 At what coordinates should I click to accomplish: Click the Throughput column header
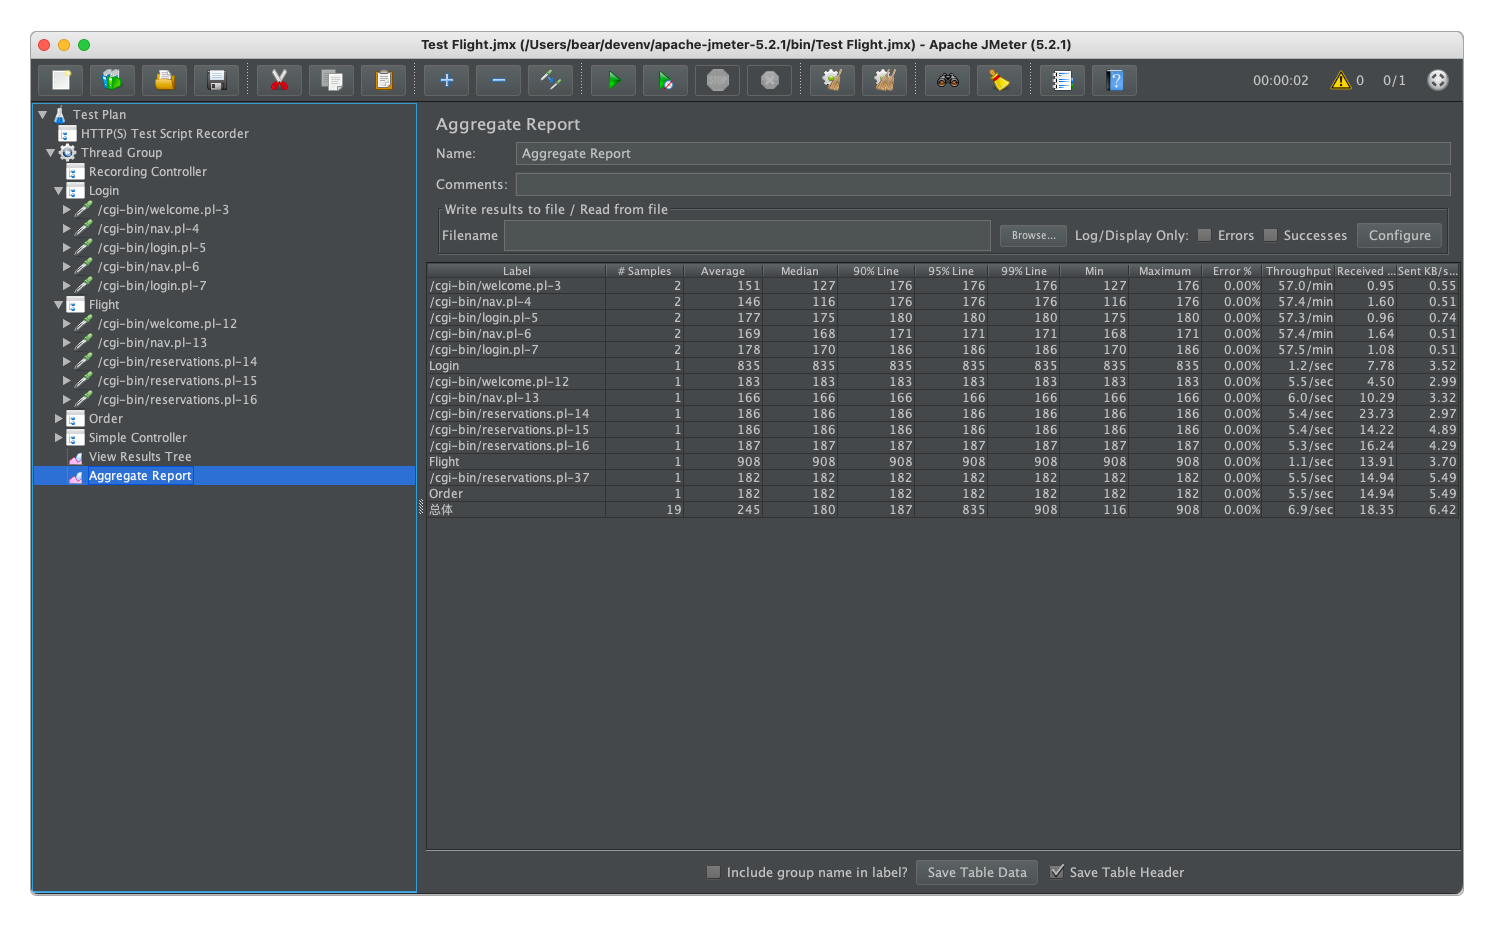click(1298, 271)
